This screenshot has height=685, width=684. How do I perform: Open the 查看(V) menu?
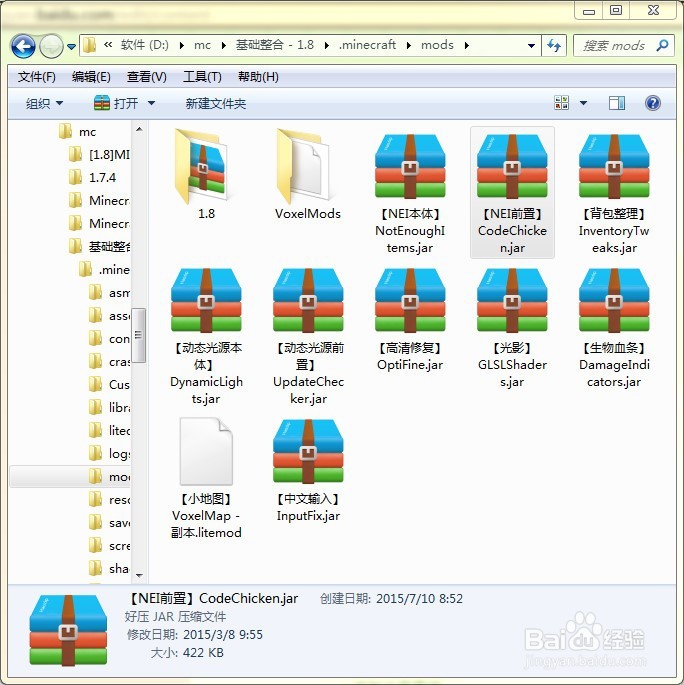(x=146, y=77)
